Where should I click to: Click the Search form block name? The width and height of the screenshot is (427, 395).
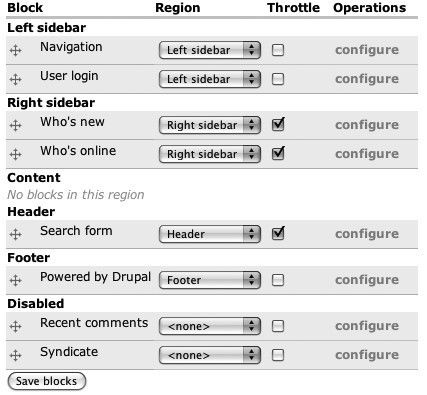point(76,231)
